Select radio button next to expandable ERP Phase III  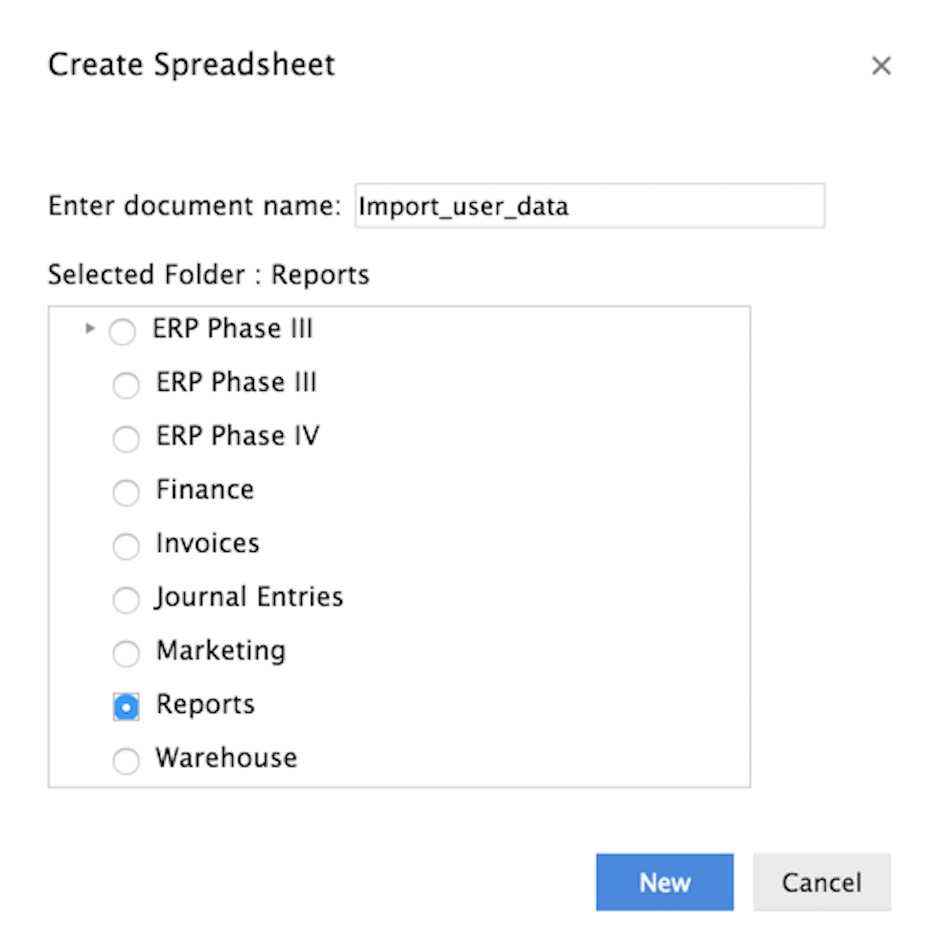coord(123,332)
